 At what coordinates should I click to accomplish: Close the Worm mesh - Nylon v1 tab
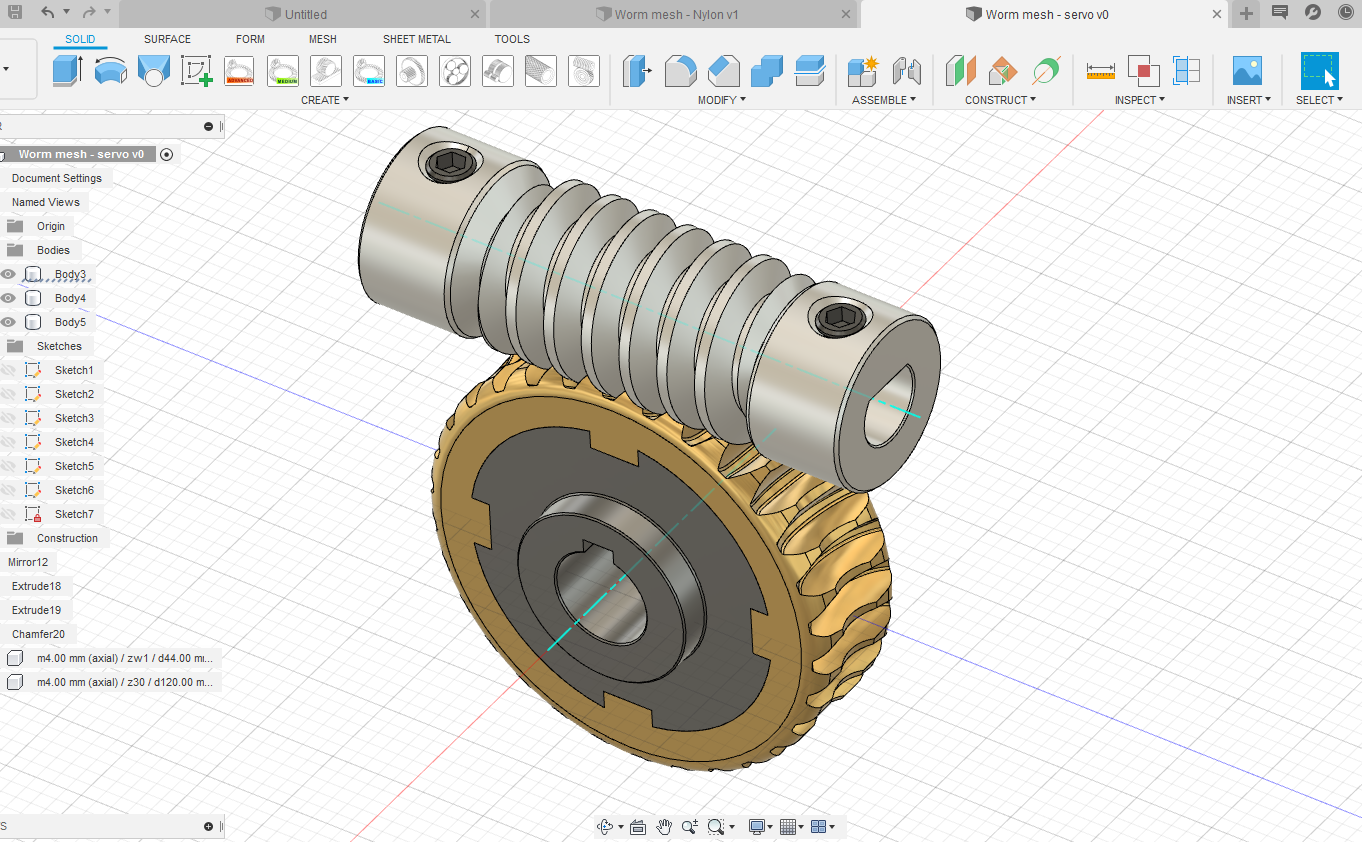coord(846,14)
